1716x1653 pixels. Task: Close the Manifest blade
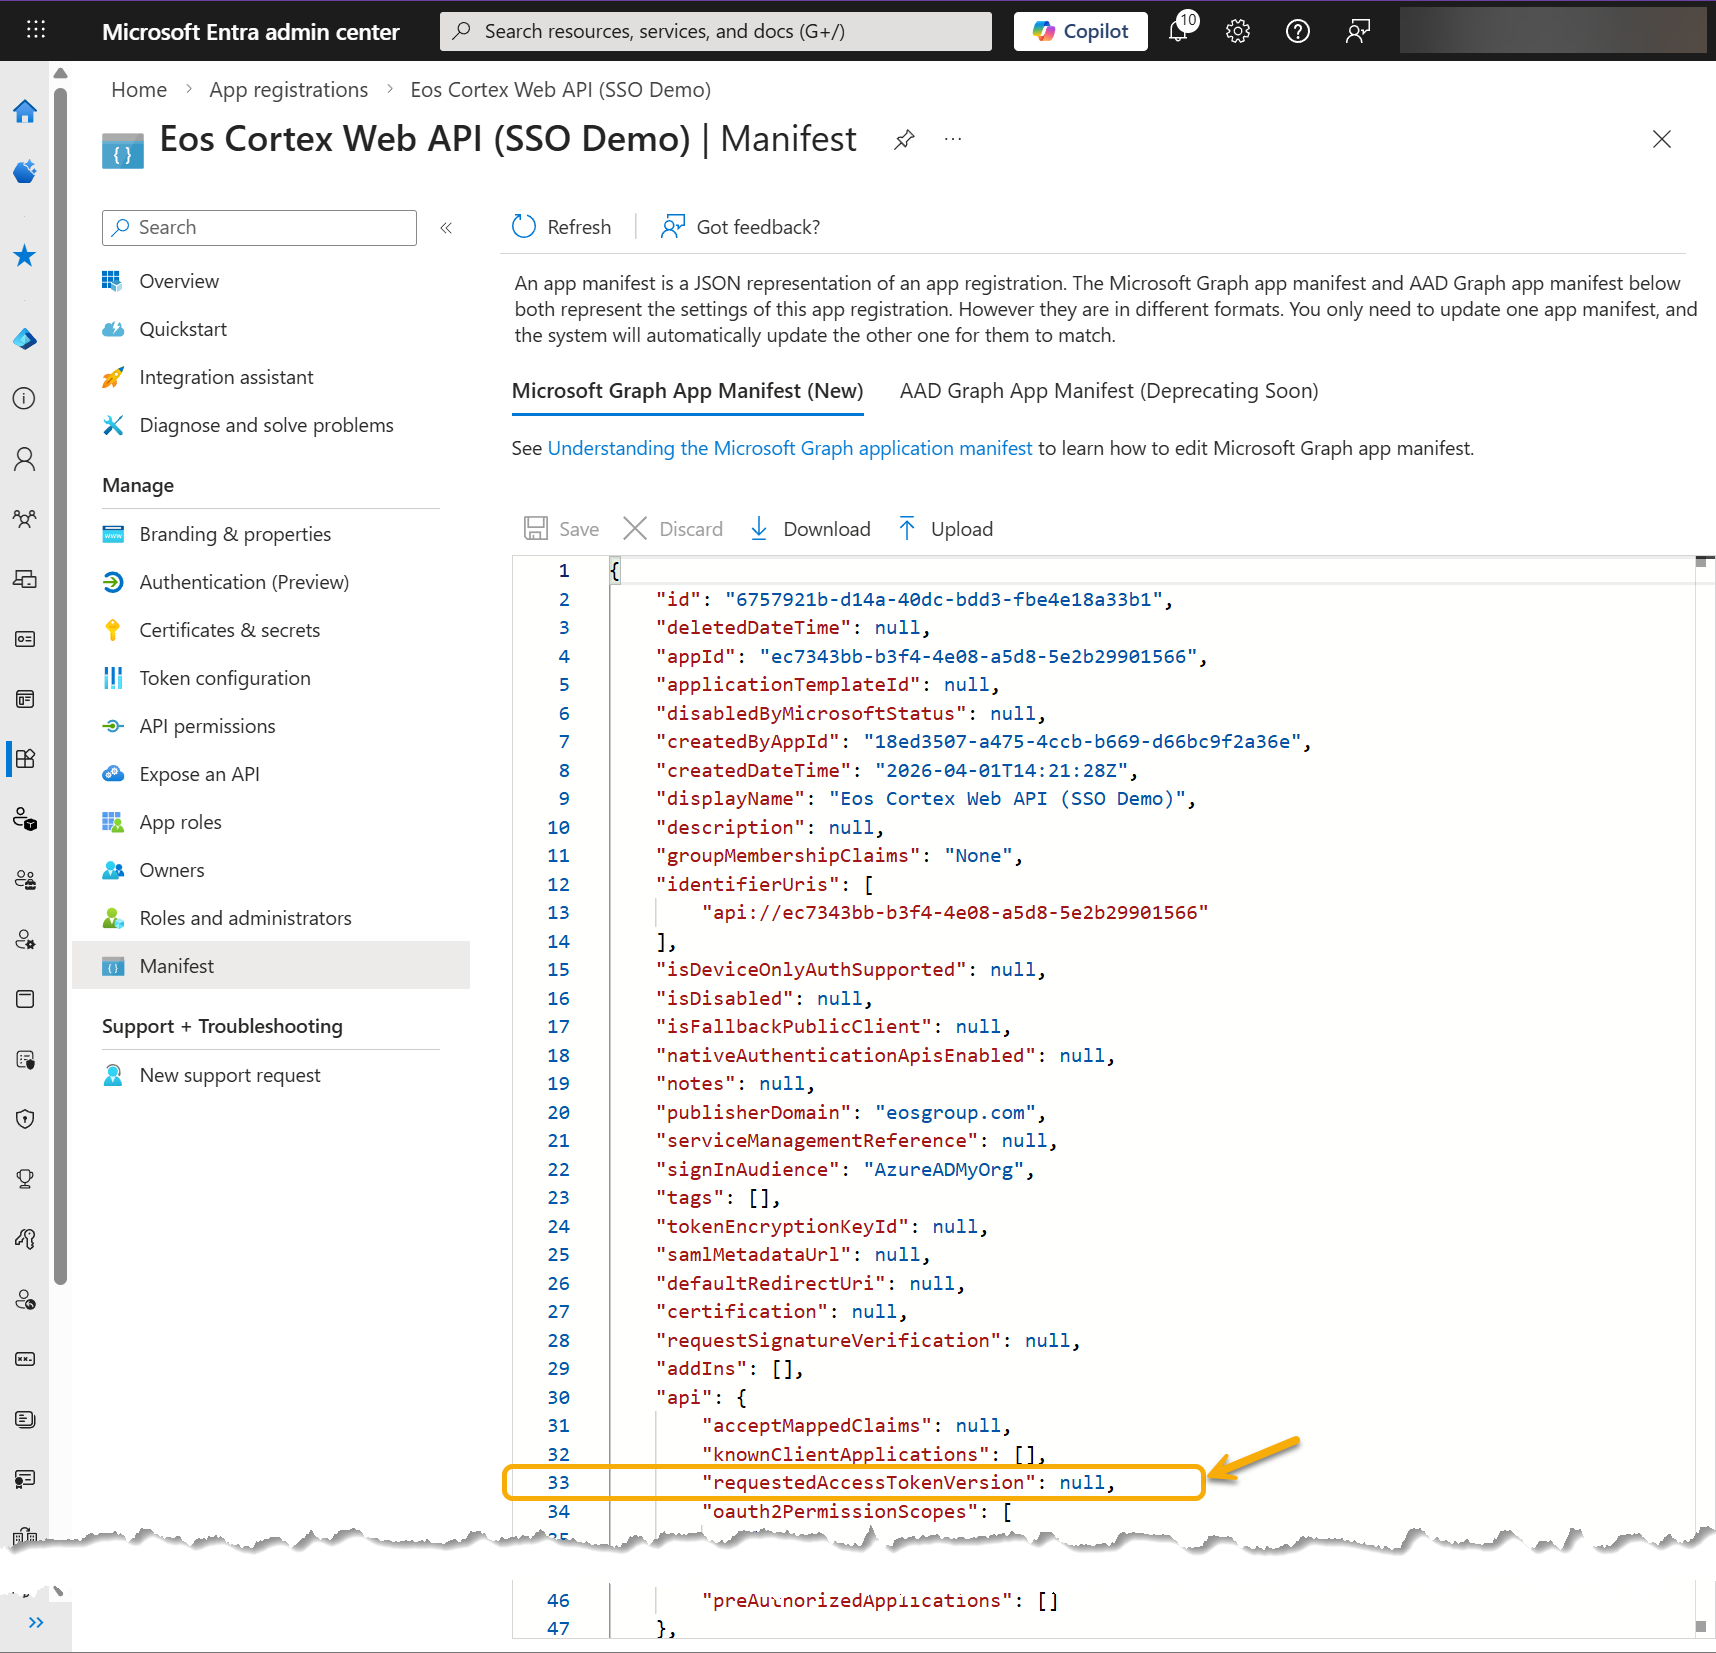[1662, 139]
